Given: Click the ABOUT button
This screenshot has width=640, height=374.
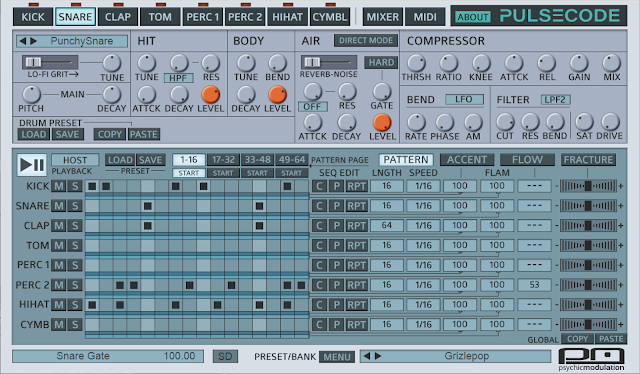Looking at the screenshot, I should tap(473, 17).
